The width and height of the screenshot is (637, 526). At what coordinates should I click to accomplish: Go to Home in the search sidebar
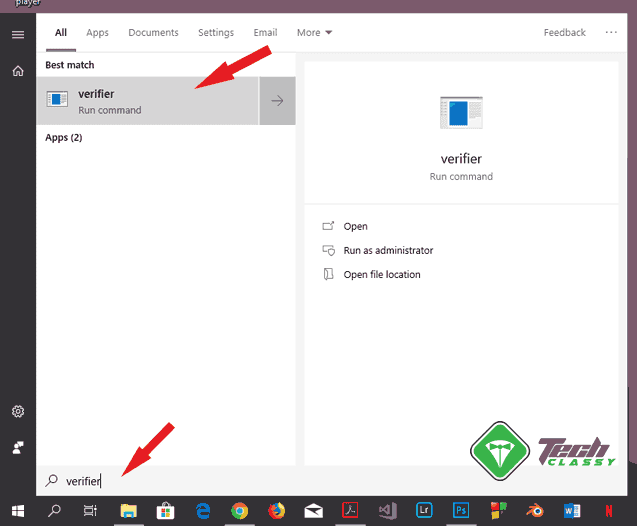[18, 71]
